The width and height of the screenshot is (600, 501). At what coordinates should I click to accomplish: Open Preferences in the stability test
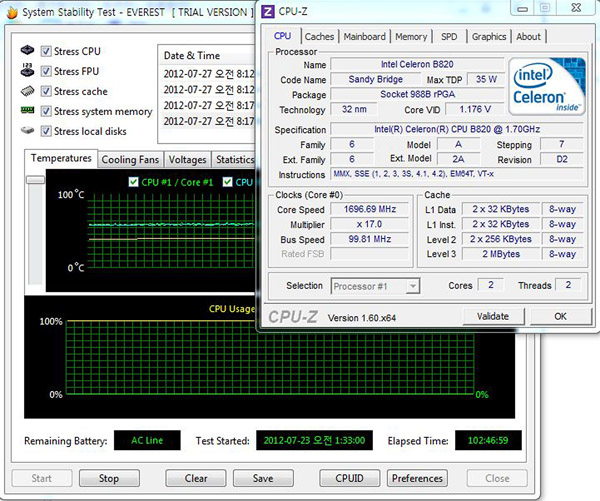[417, 478]
